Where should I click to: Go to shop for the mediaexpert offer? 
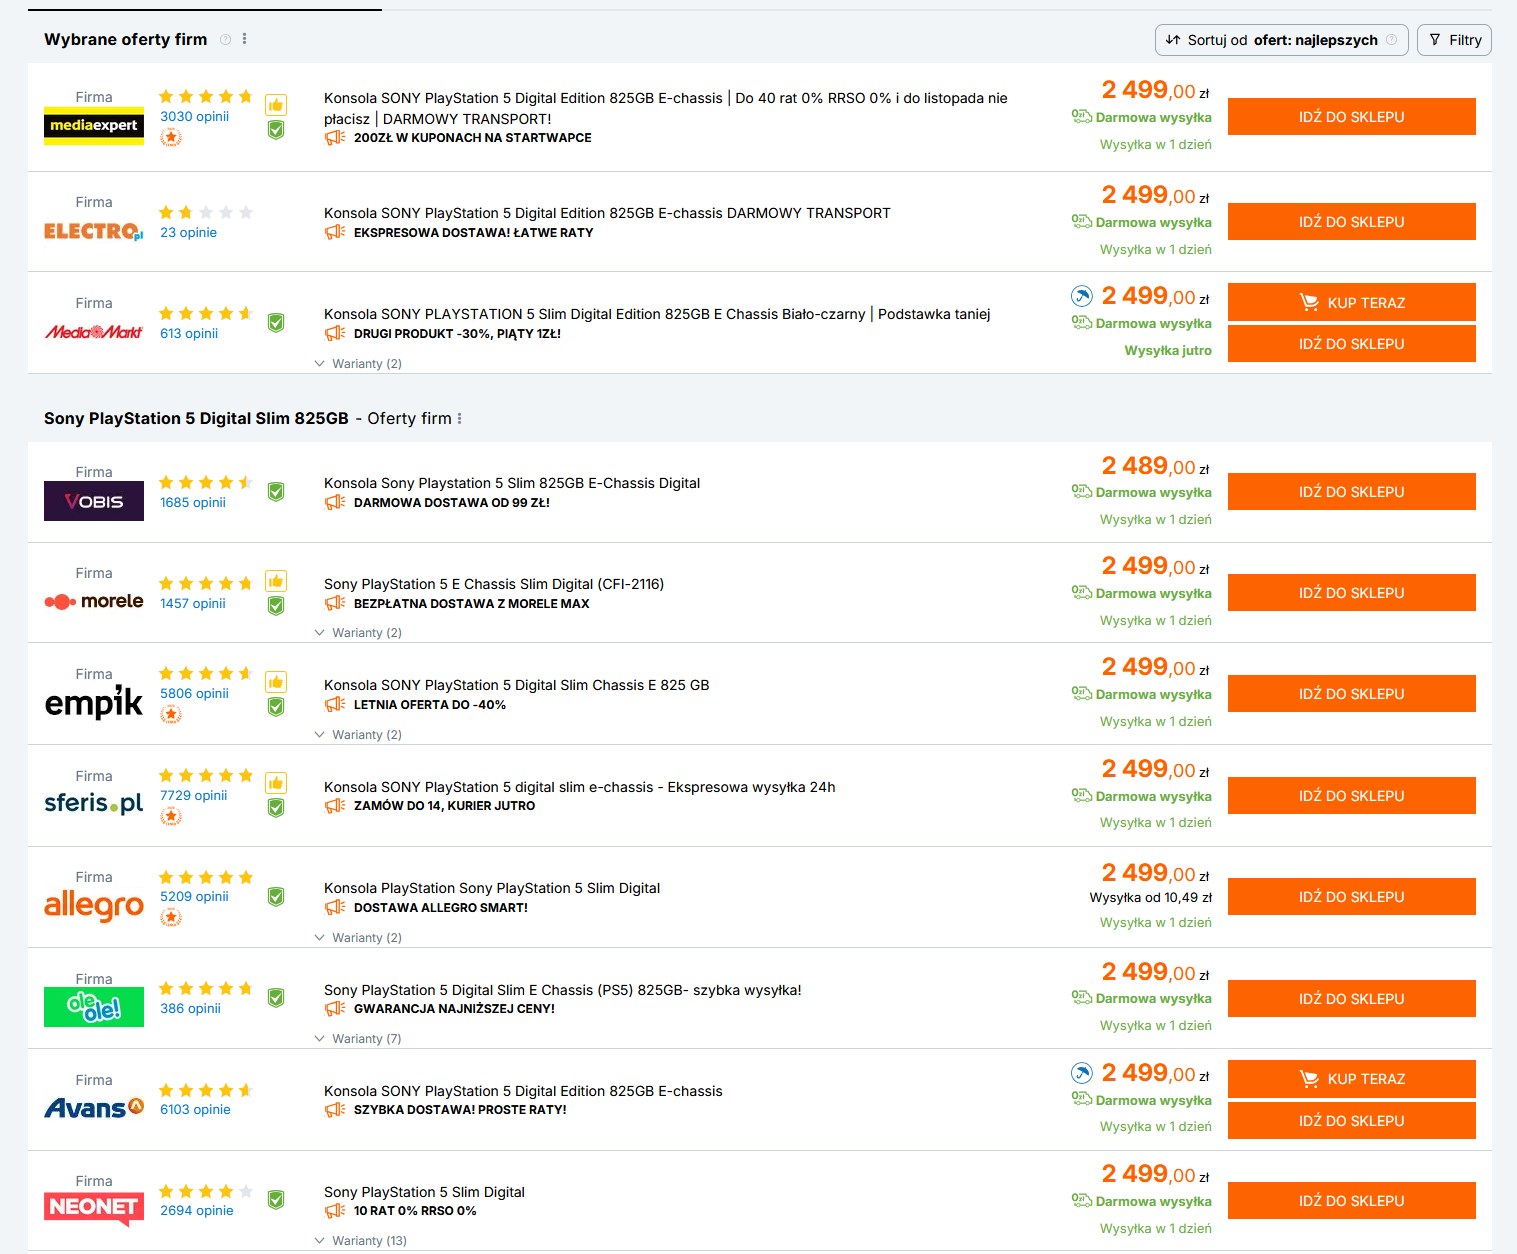[1352, 117]
